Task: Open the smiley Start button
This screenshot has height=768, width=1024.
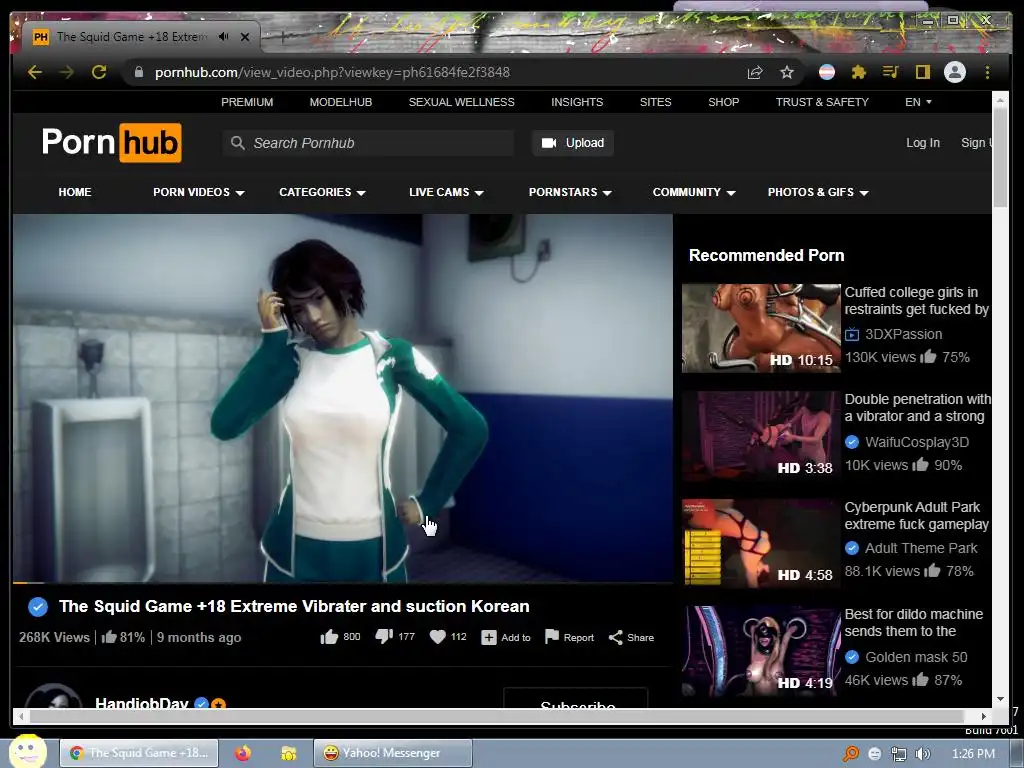Action: click(27, 751)
